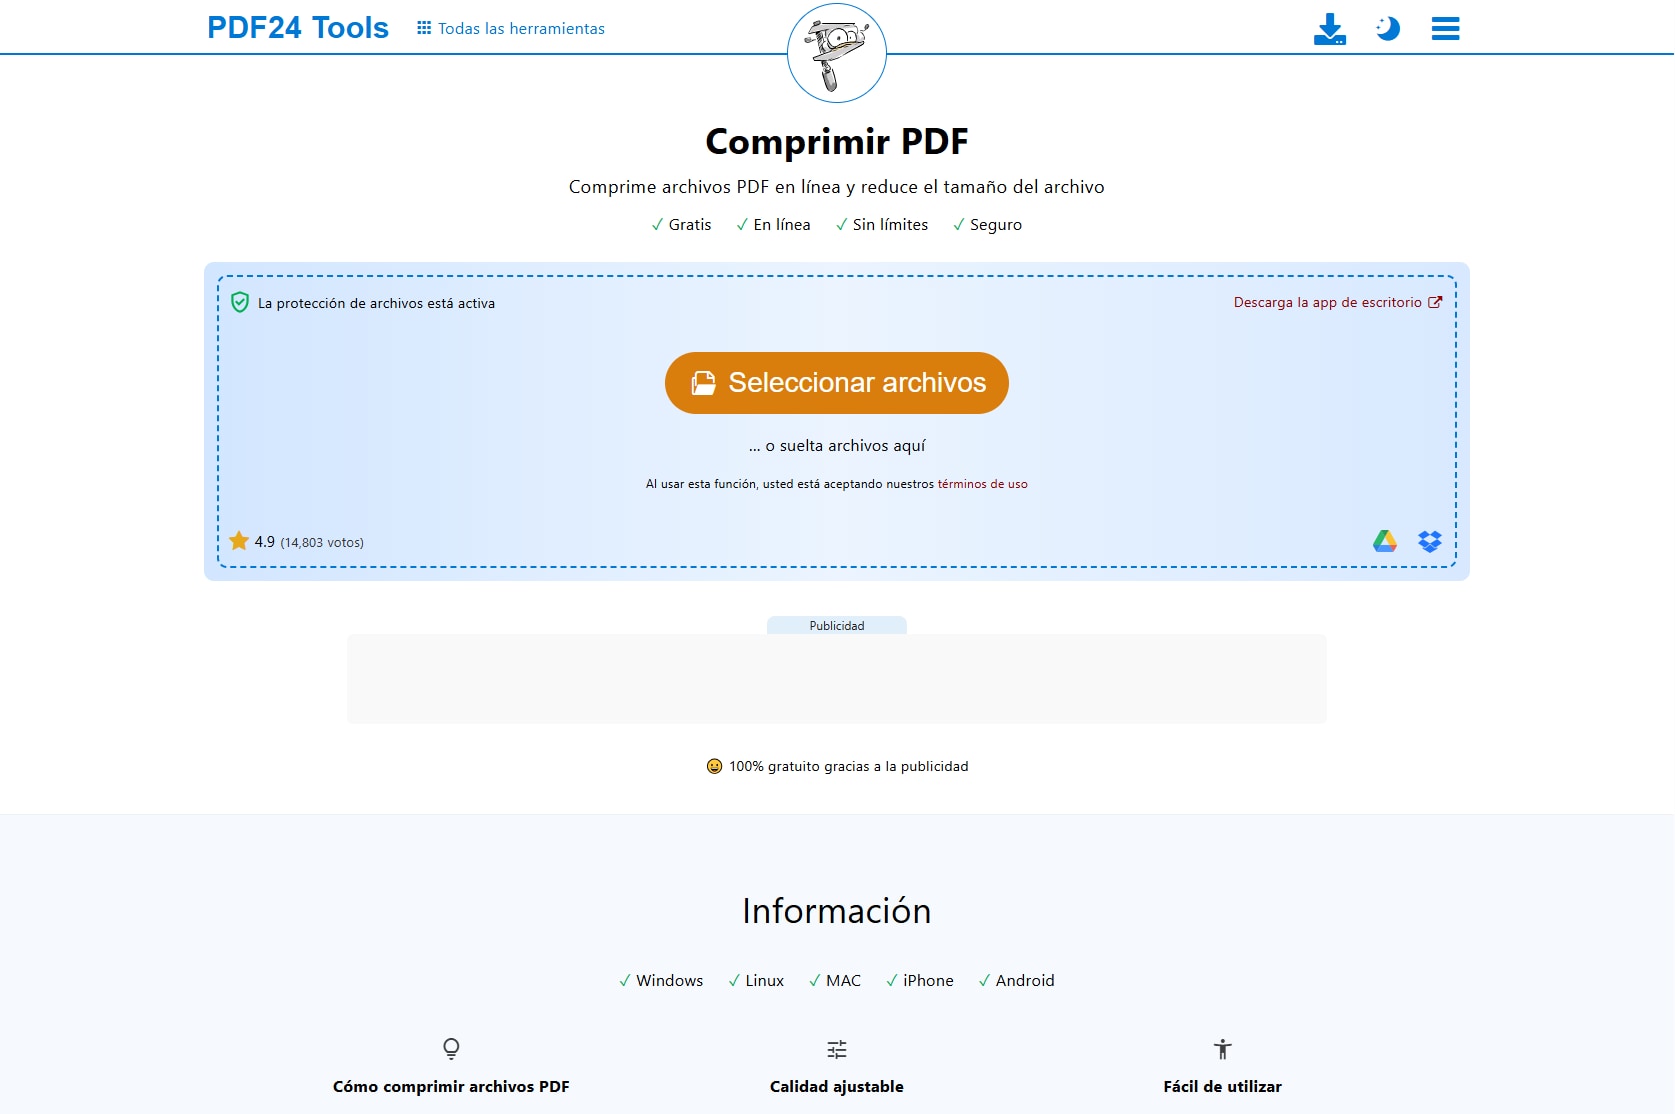Click the Seleccionar archivos button
1675x1114 pixels.
[x=837, y=383]
